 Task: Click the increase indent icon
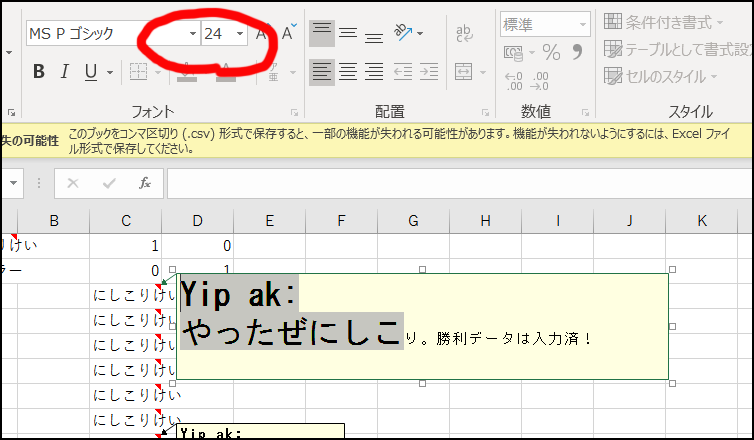pos(428,72)
